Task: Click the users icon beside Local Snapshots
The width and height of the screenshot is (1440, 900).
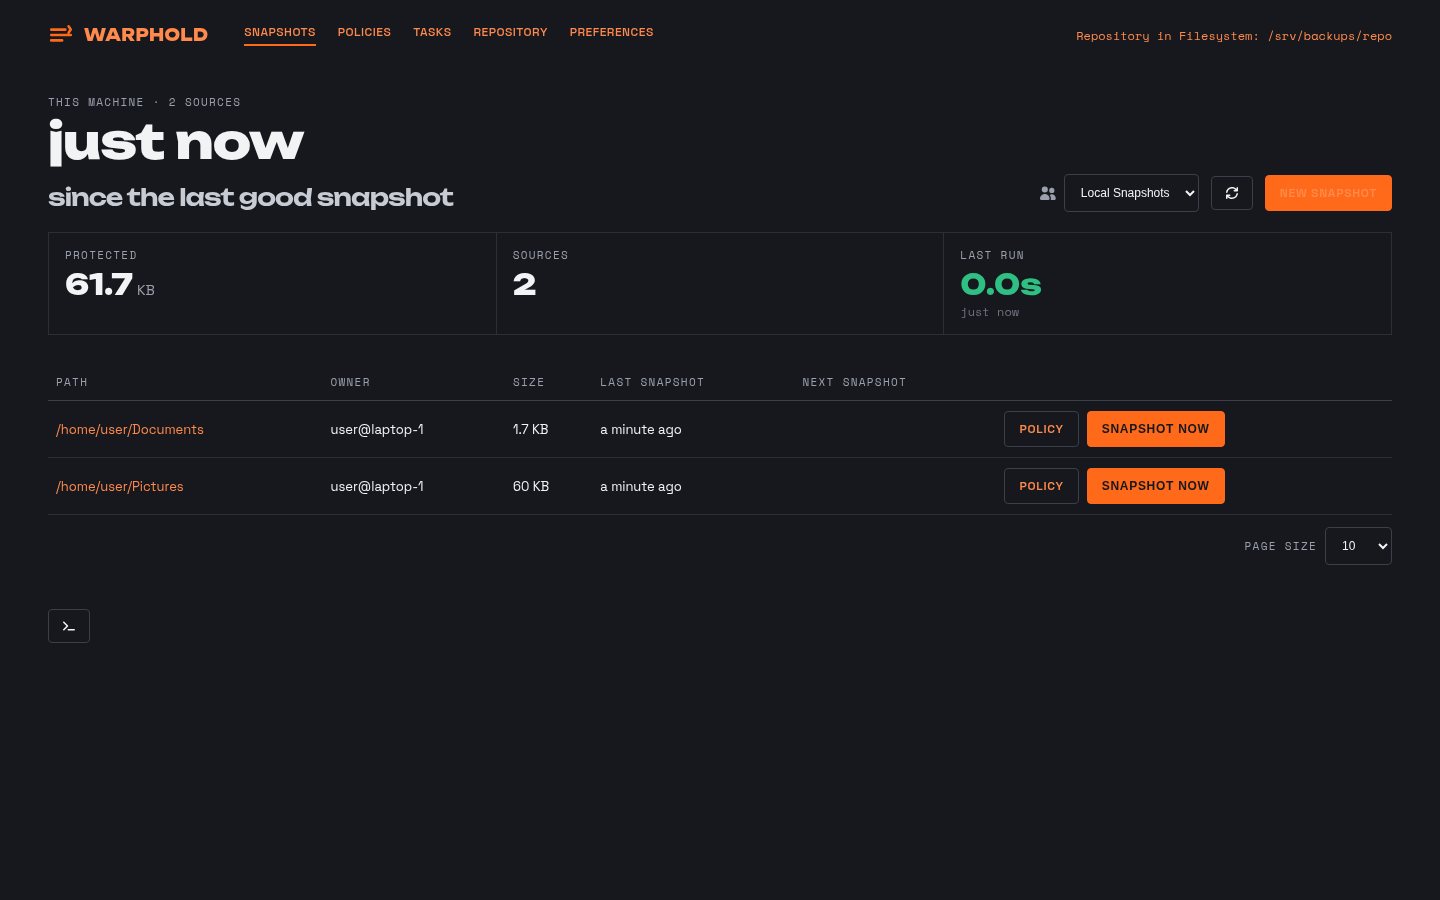Action: 1048,193
